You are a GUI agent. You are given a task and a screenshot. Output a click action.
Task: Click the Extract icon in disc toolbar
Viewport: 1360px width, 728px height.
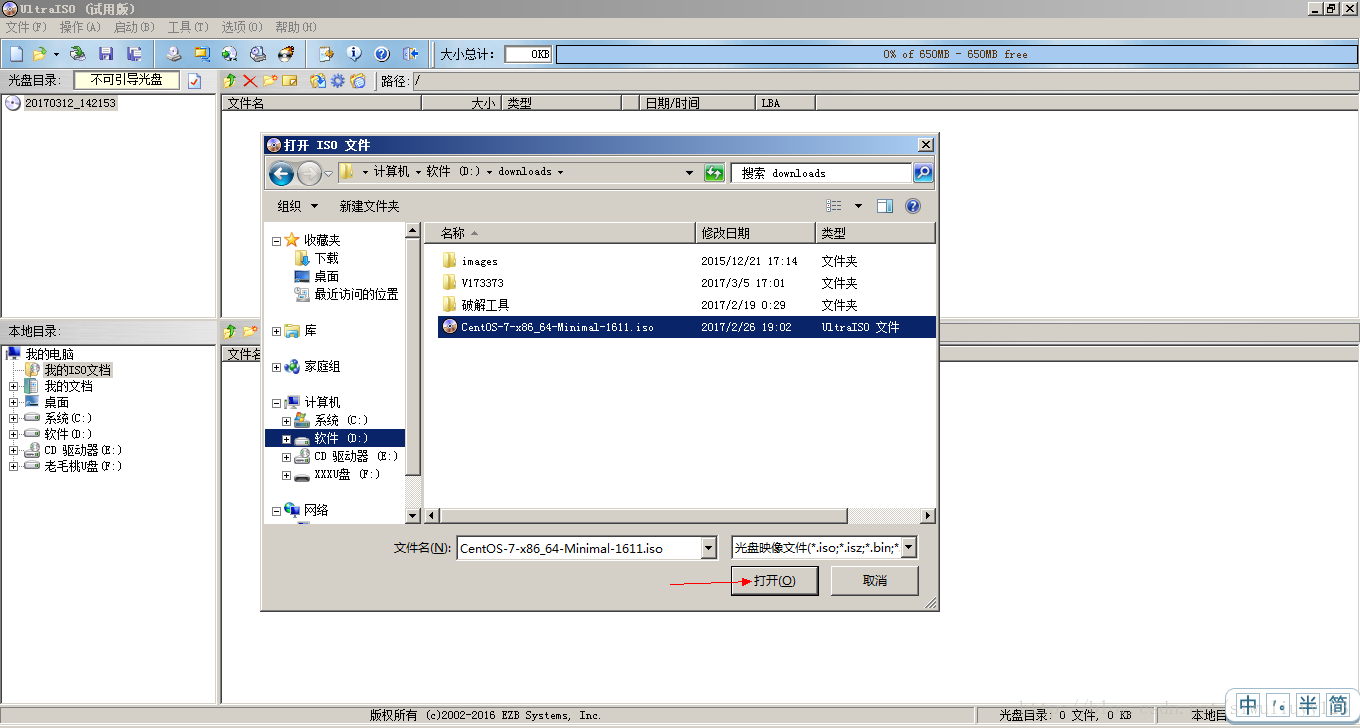(x=318, y=80)
